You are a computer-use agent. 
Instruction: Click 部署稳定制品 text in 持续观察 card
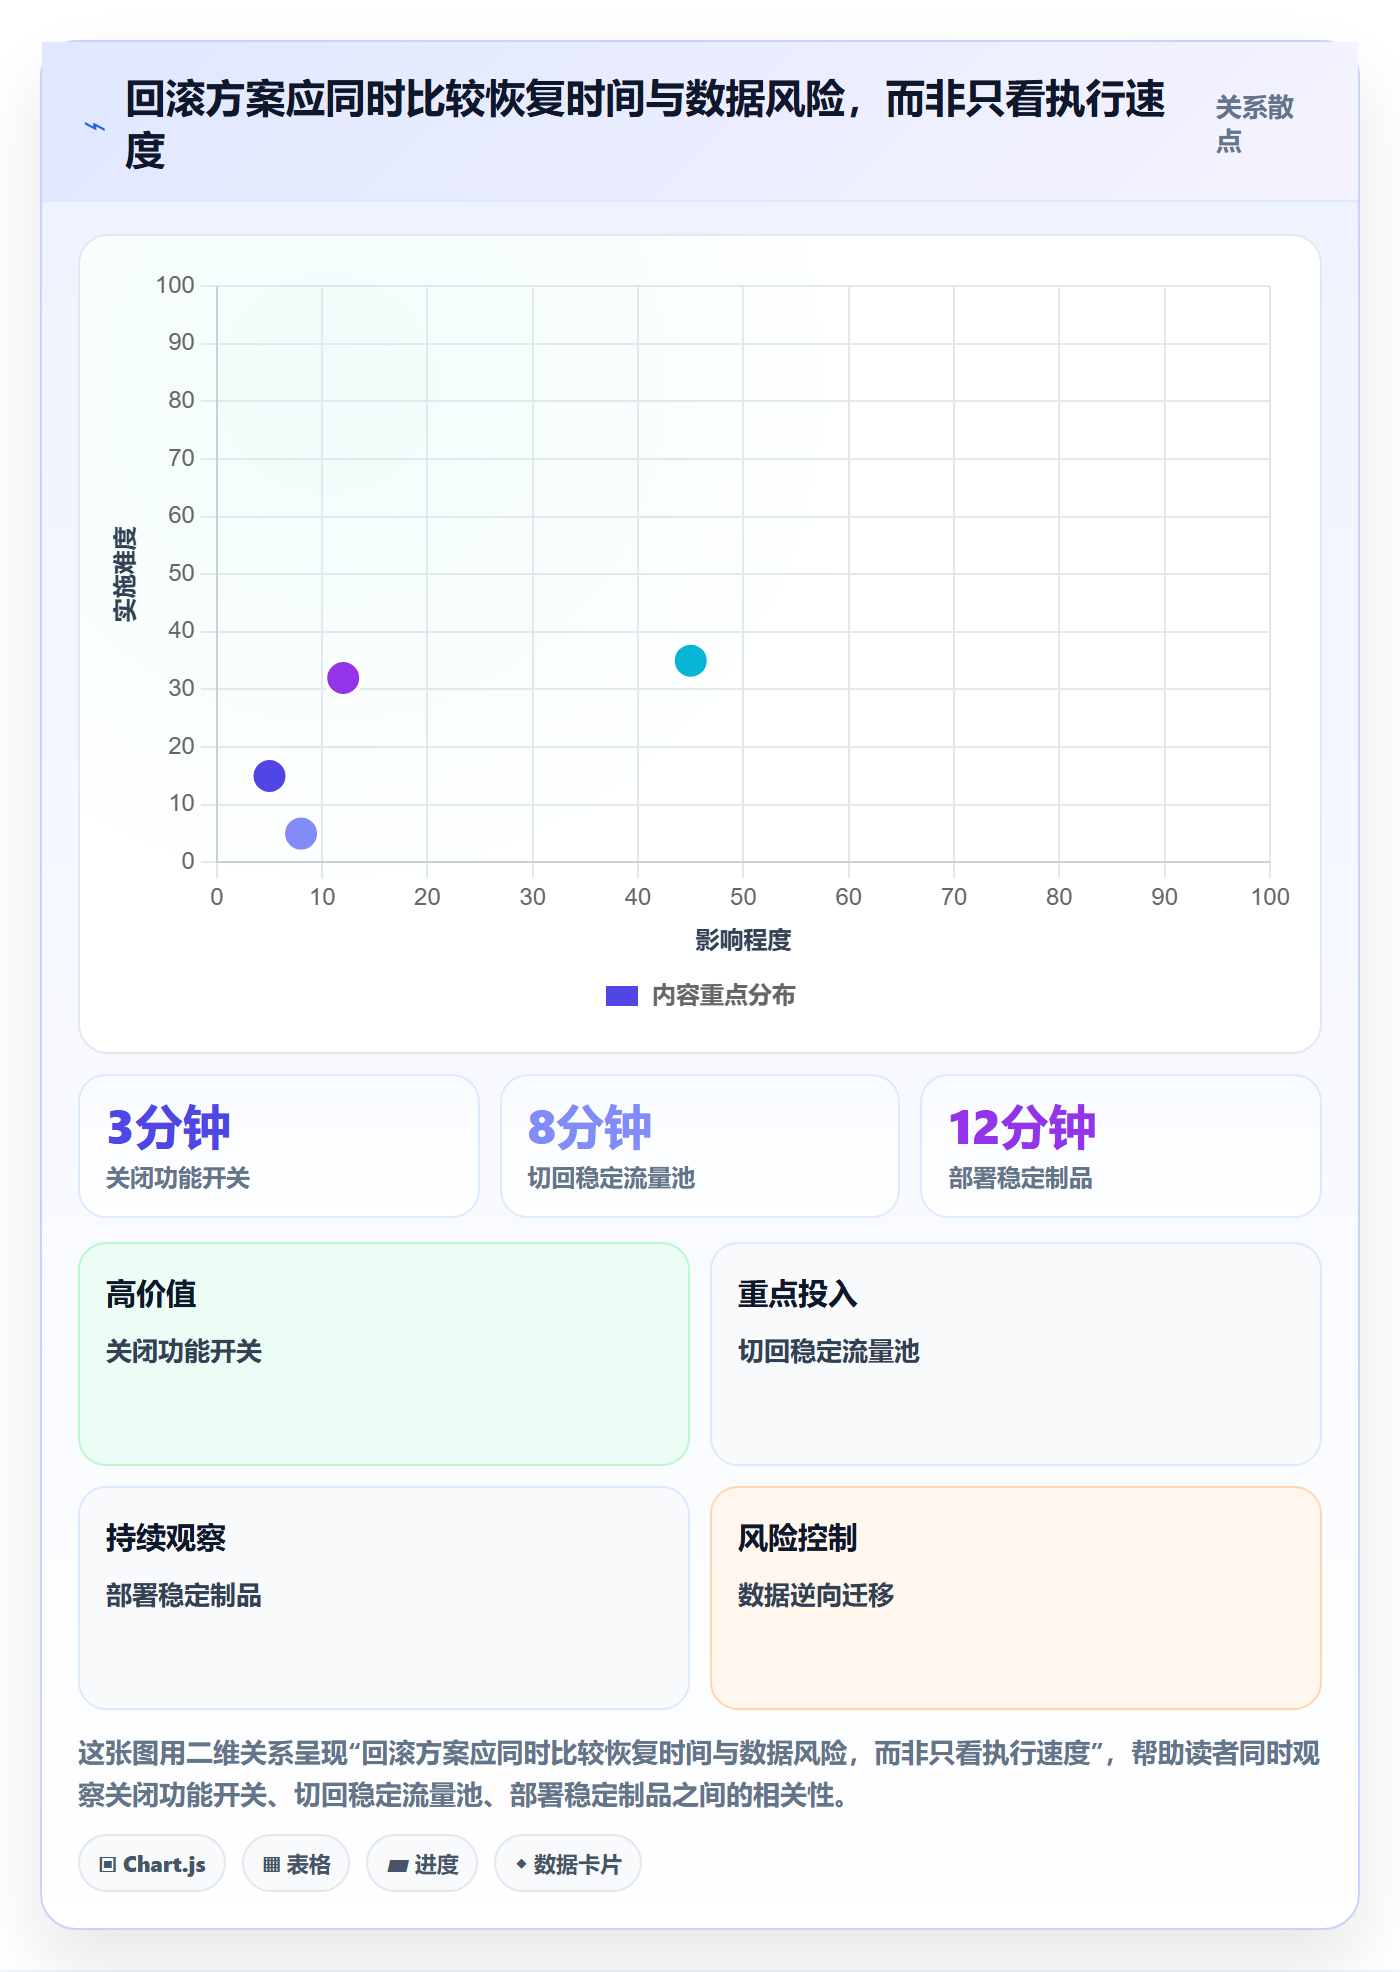tap(184, 1595)
